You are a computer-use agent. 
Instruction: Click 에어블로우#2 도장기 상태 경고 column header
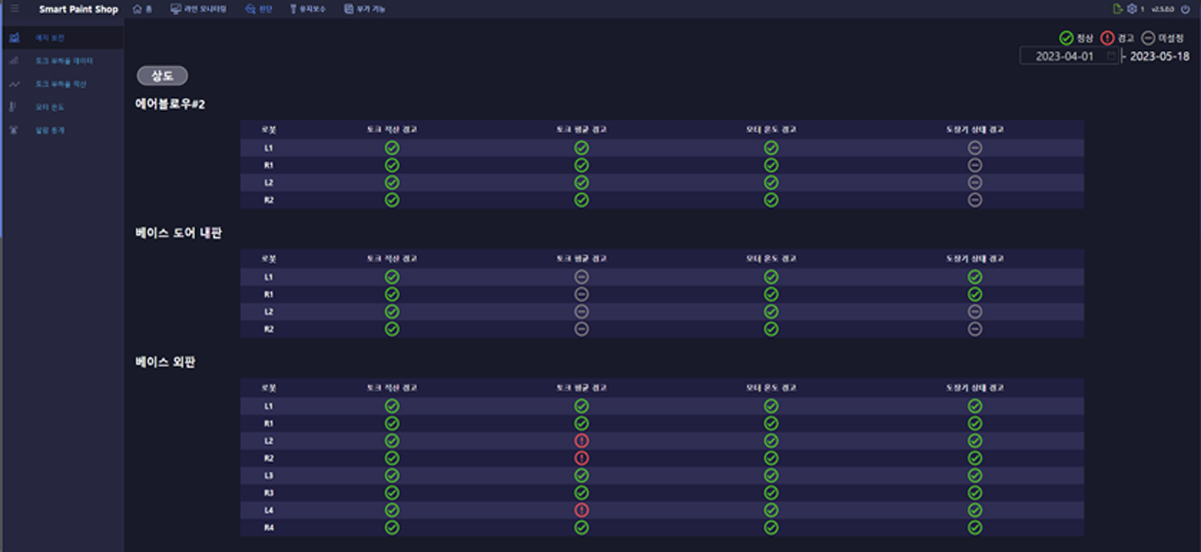[975, 130]
